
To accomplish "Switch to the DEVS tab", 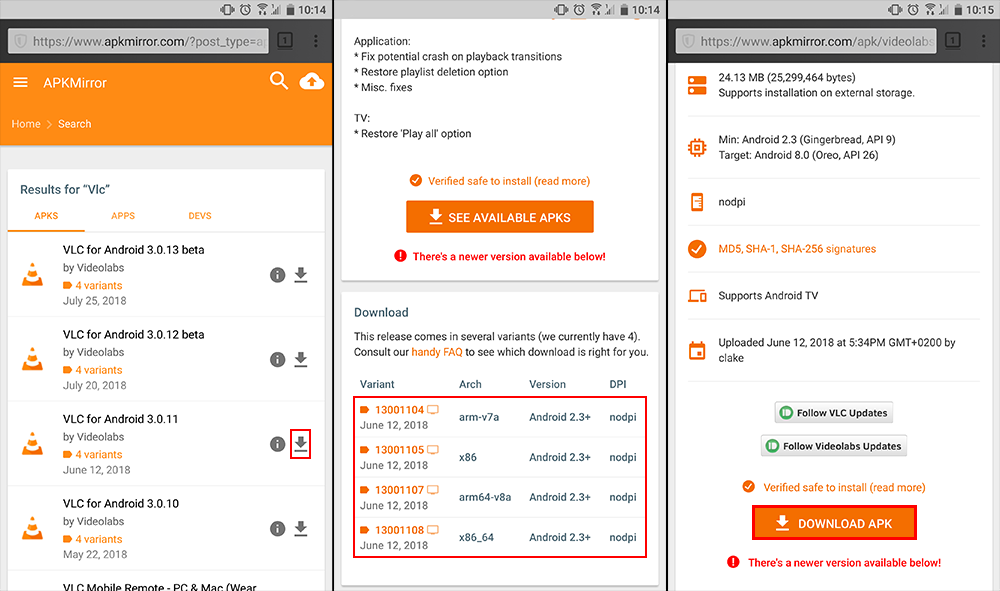I will pos(200,216).
